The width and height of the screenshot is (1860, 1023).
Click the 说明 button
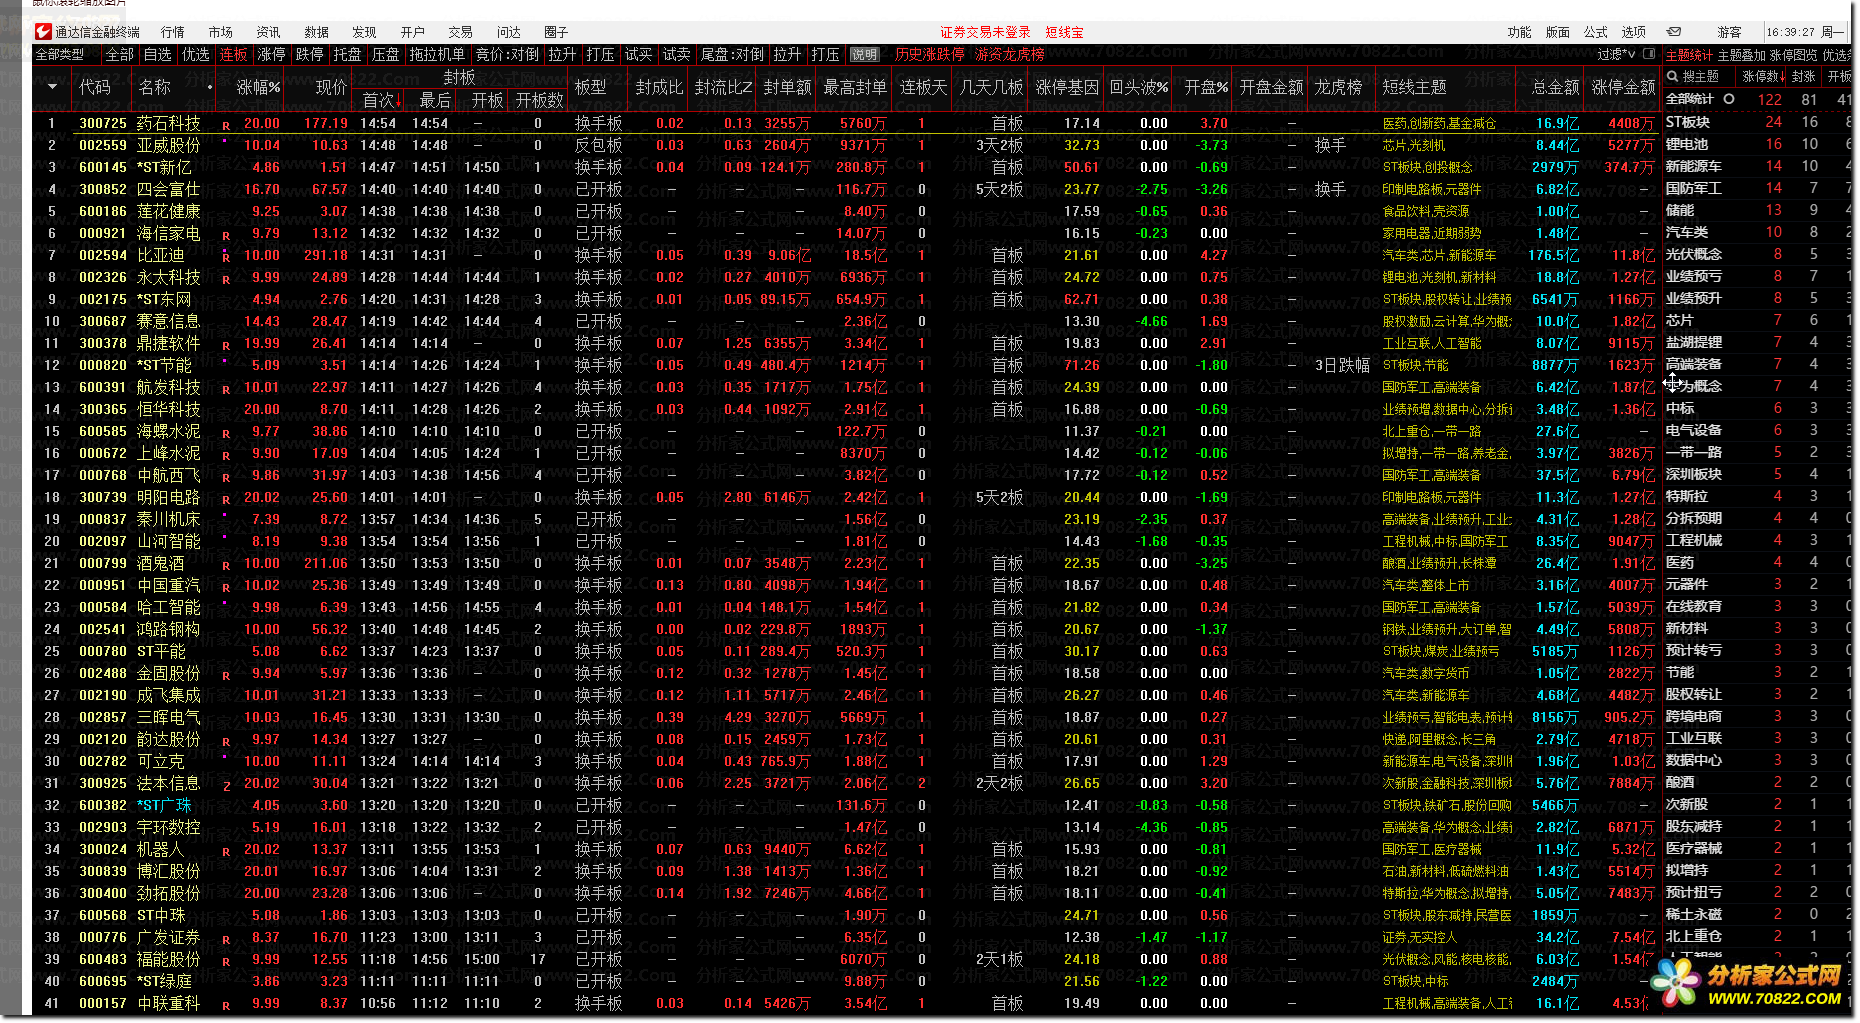864,54
